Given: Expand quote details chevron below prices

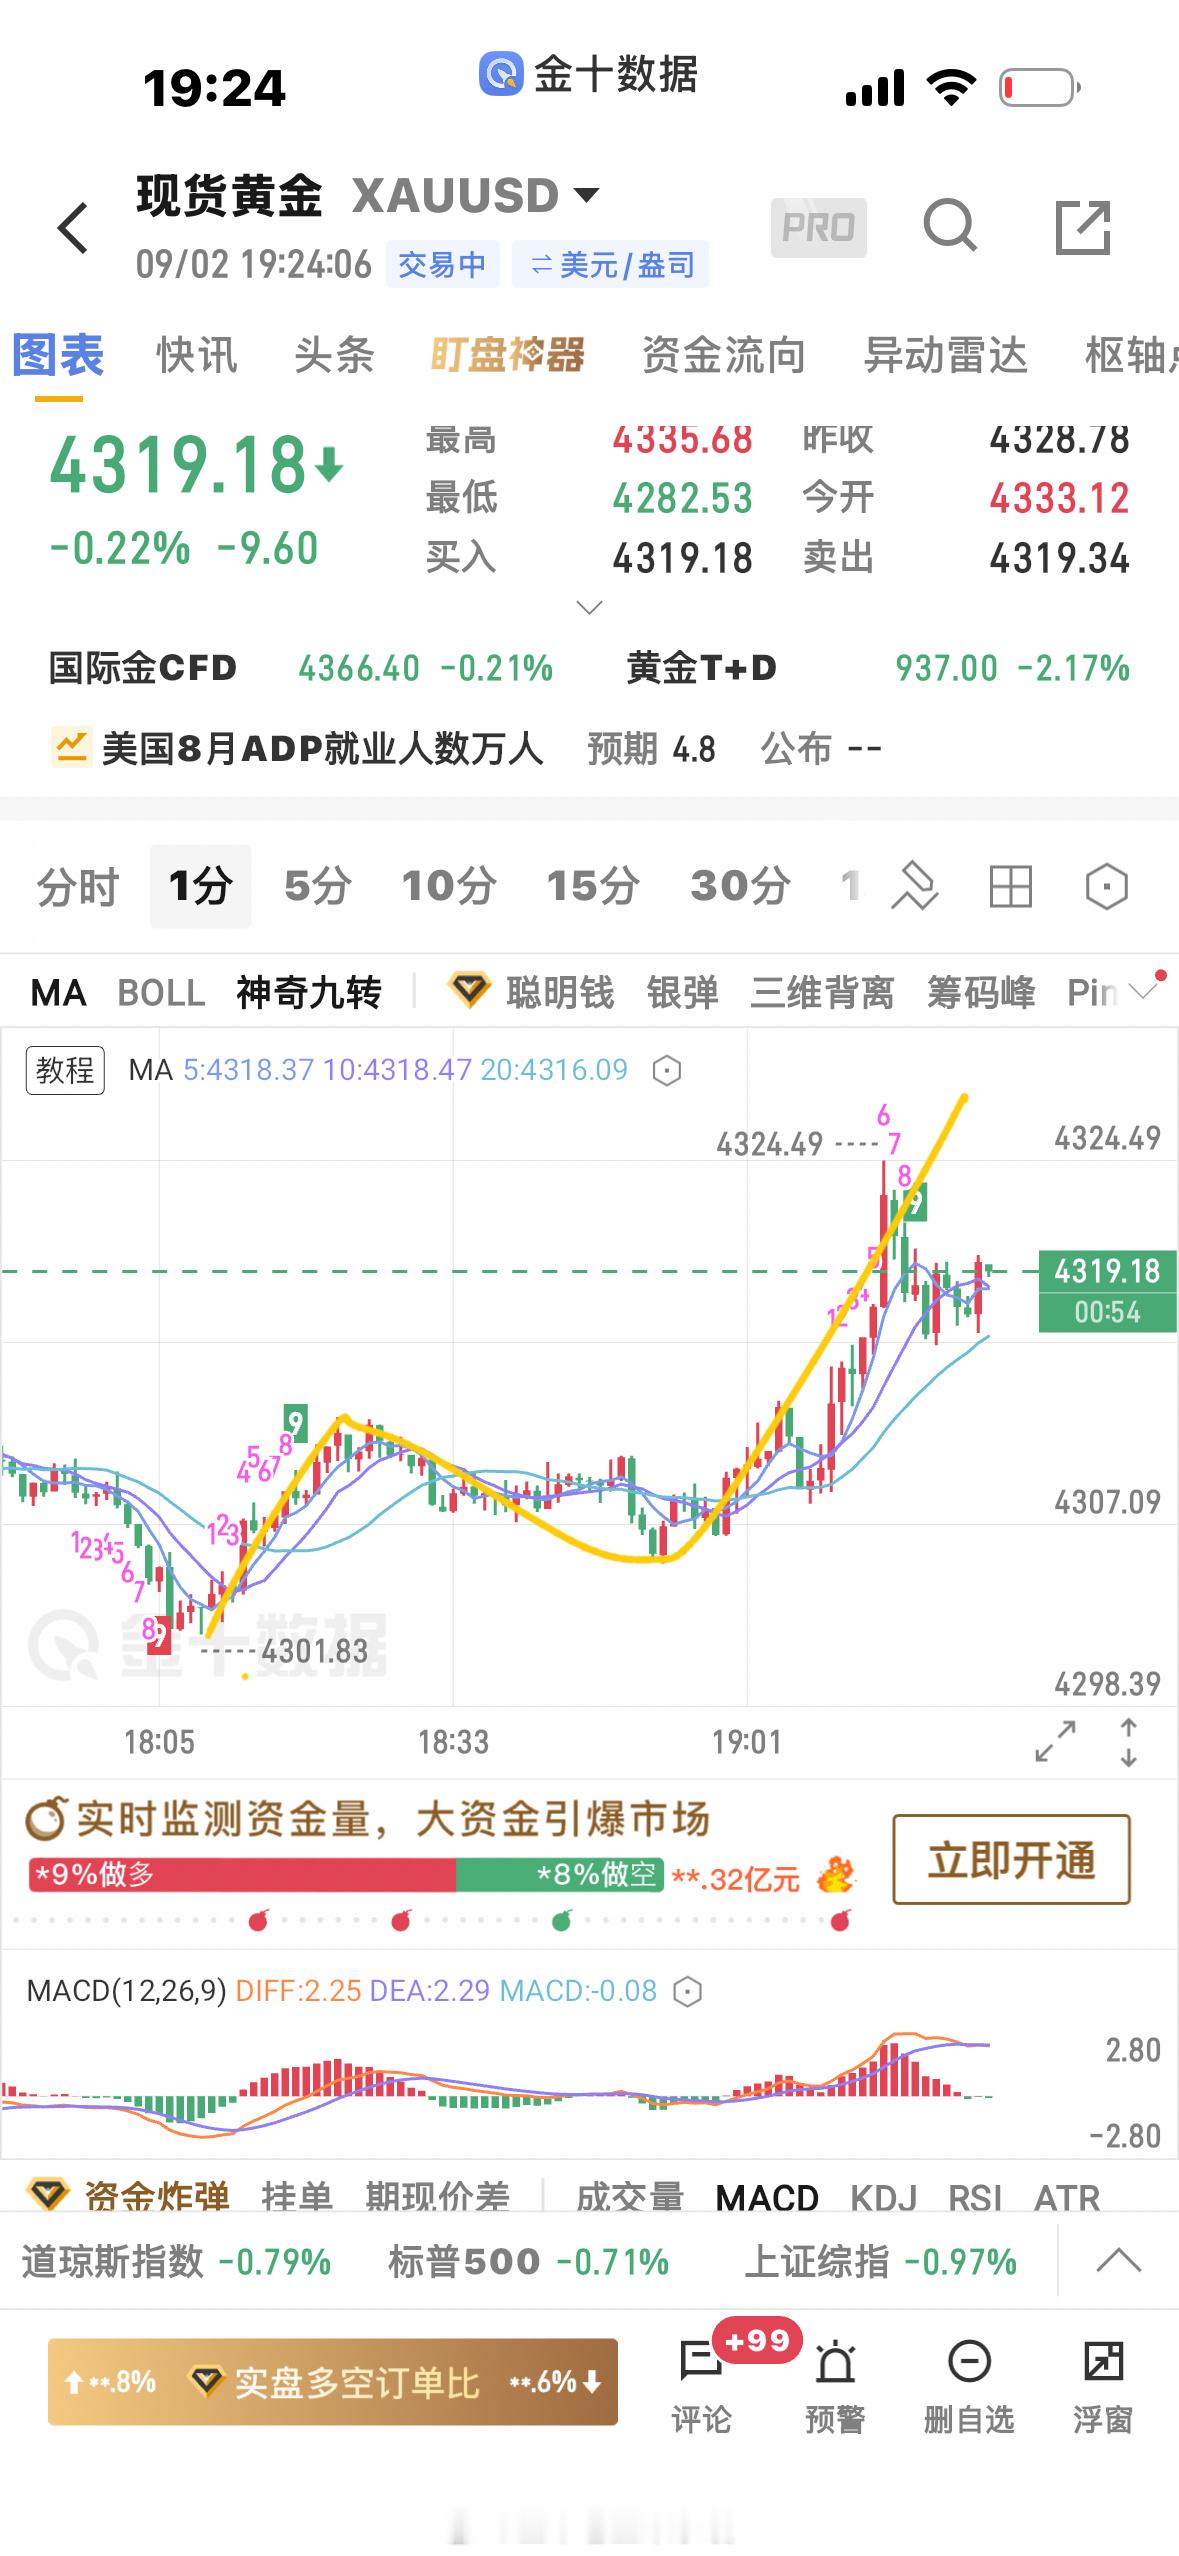Looking at the screenshot, I should (590, 607).
